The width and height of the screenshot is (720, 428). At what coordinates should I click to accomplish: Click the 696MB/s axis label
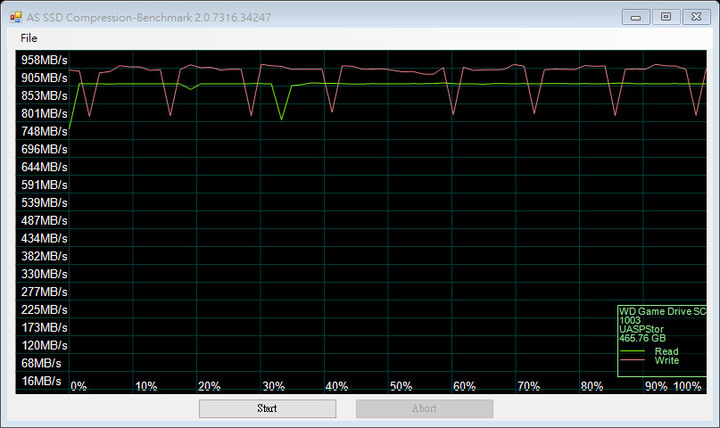[44, 149]
